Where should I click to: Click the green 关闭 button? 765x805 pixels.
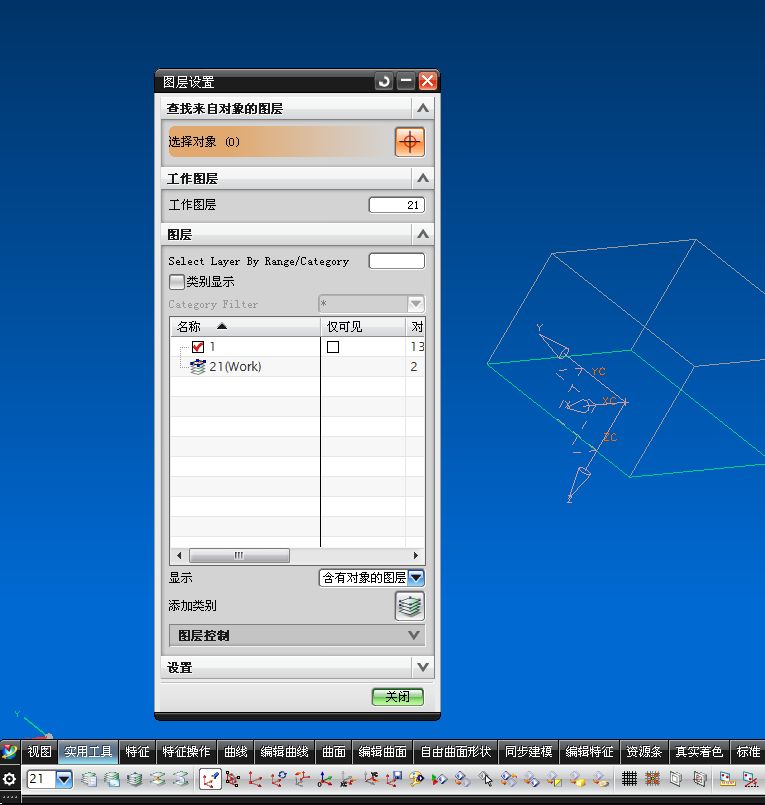click(397, 697)
